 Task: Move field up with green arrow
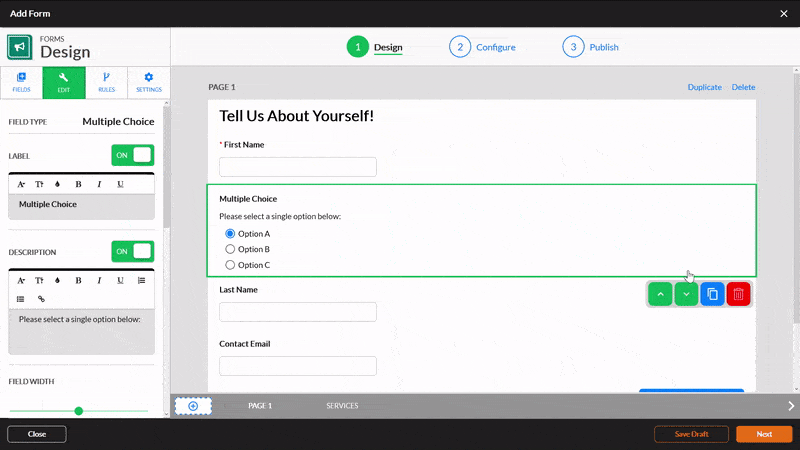[x=660, y=294]
